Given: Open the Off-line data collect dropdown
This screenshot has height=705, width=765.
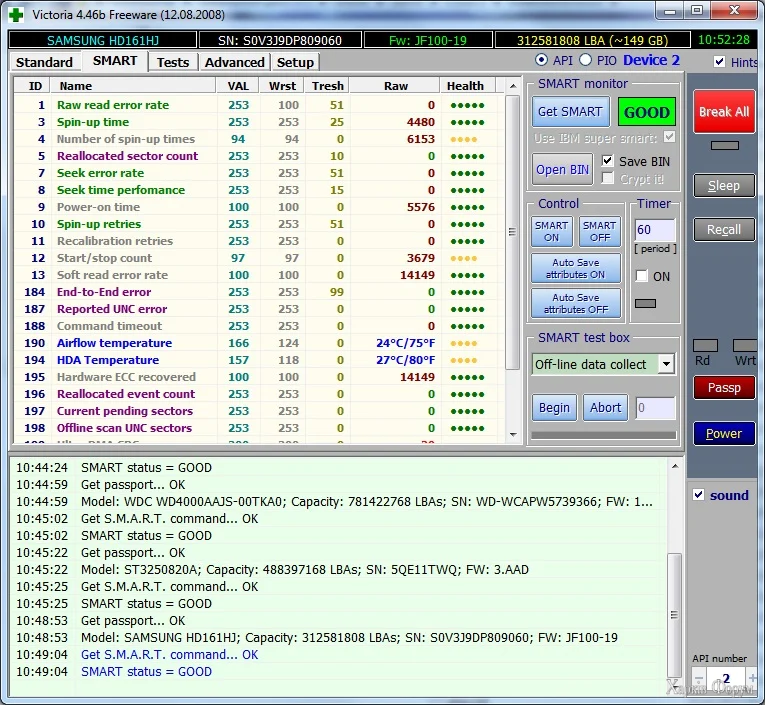Looking at the screenshot, I should (666, 364).
